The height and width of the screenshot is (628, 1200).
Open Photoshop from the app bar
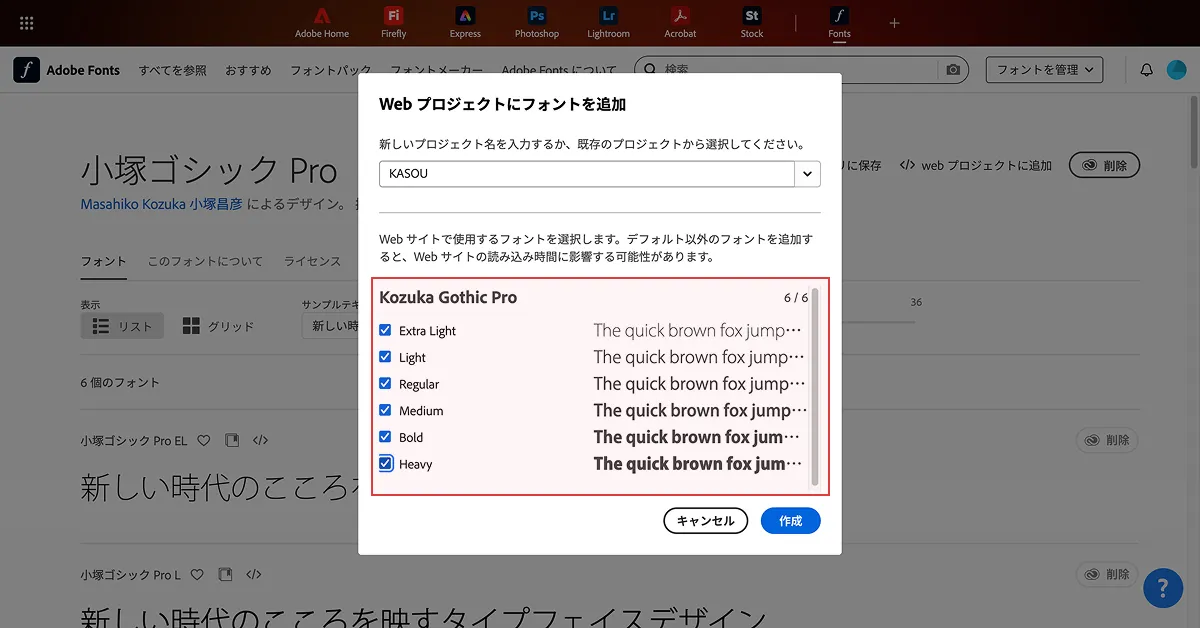pos(537,17)
